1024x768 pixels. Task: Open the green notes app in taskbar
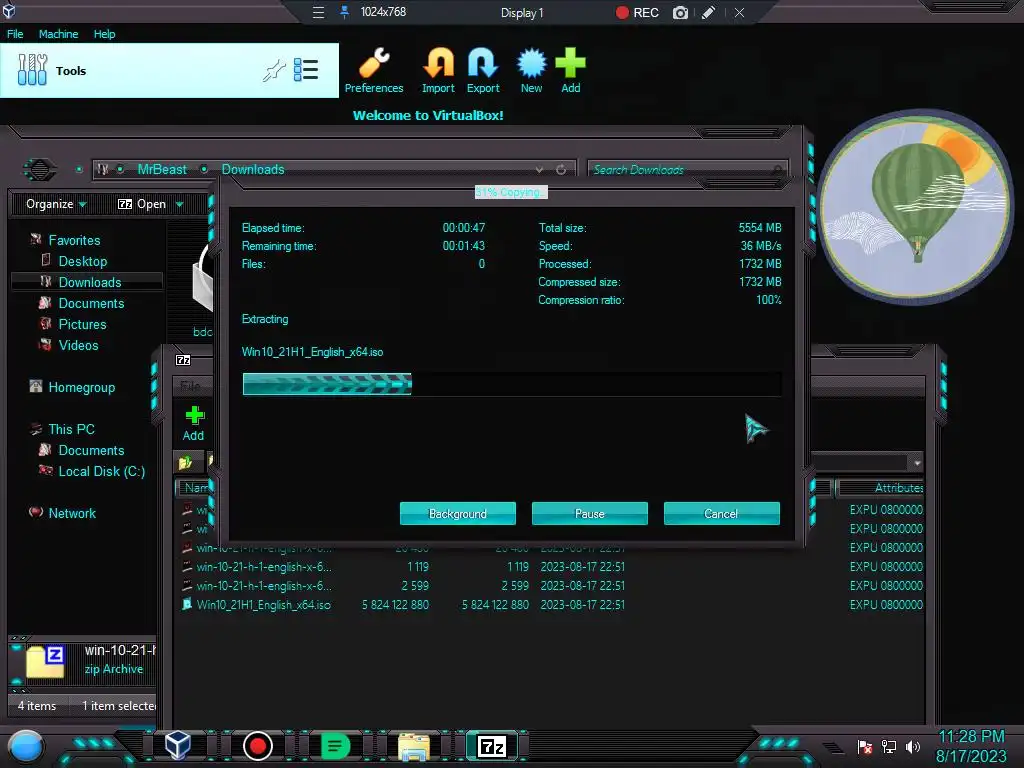click(x=335, y=746)
